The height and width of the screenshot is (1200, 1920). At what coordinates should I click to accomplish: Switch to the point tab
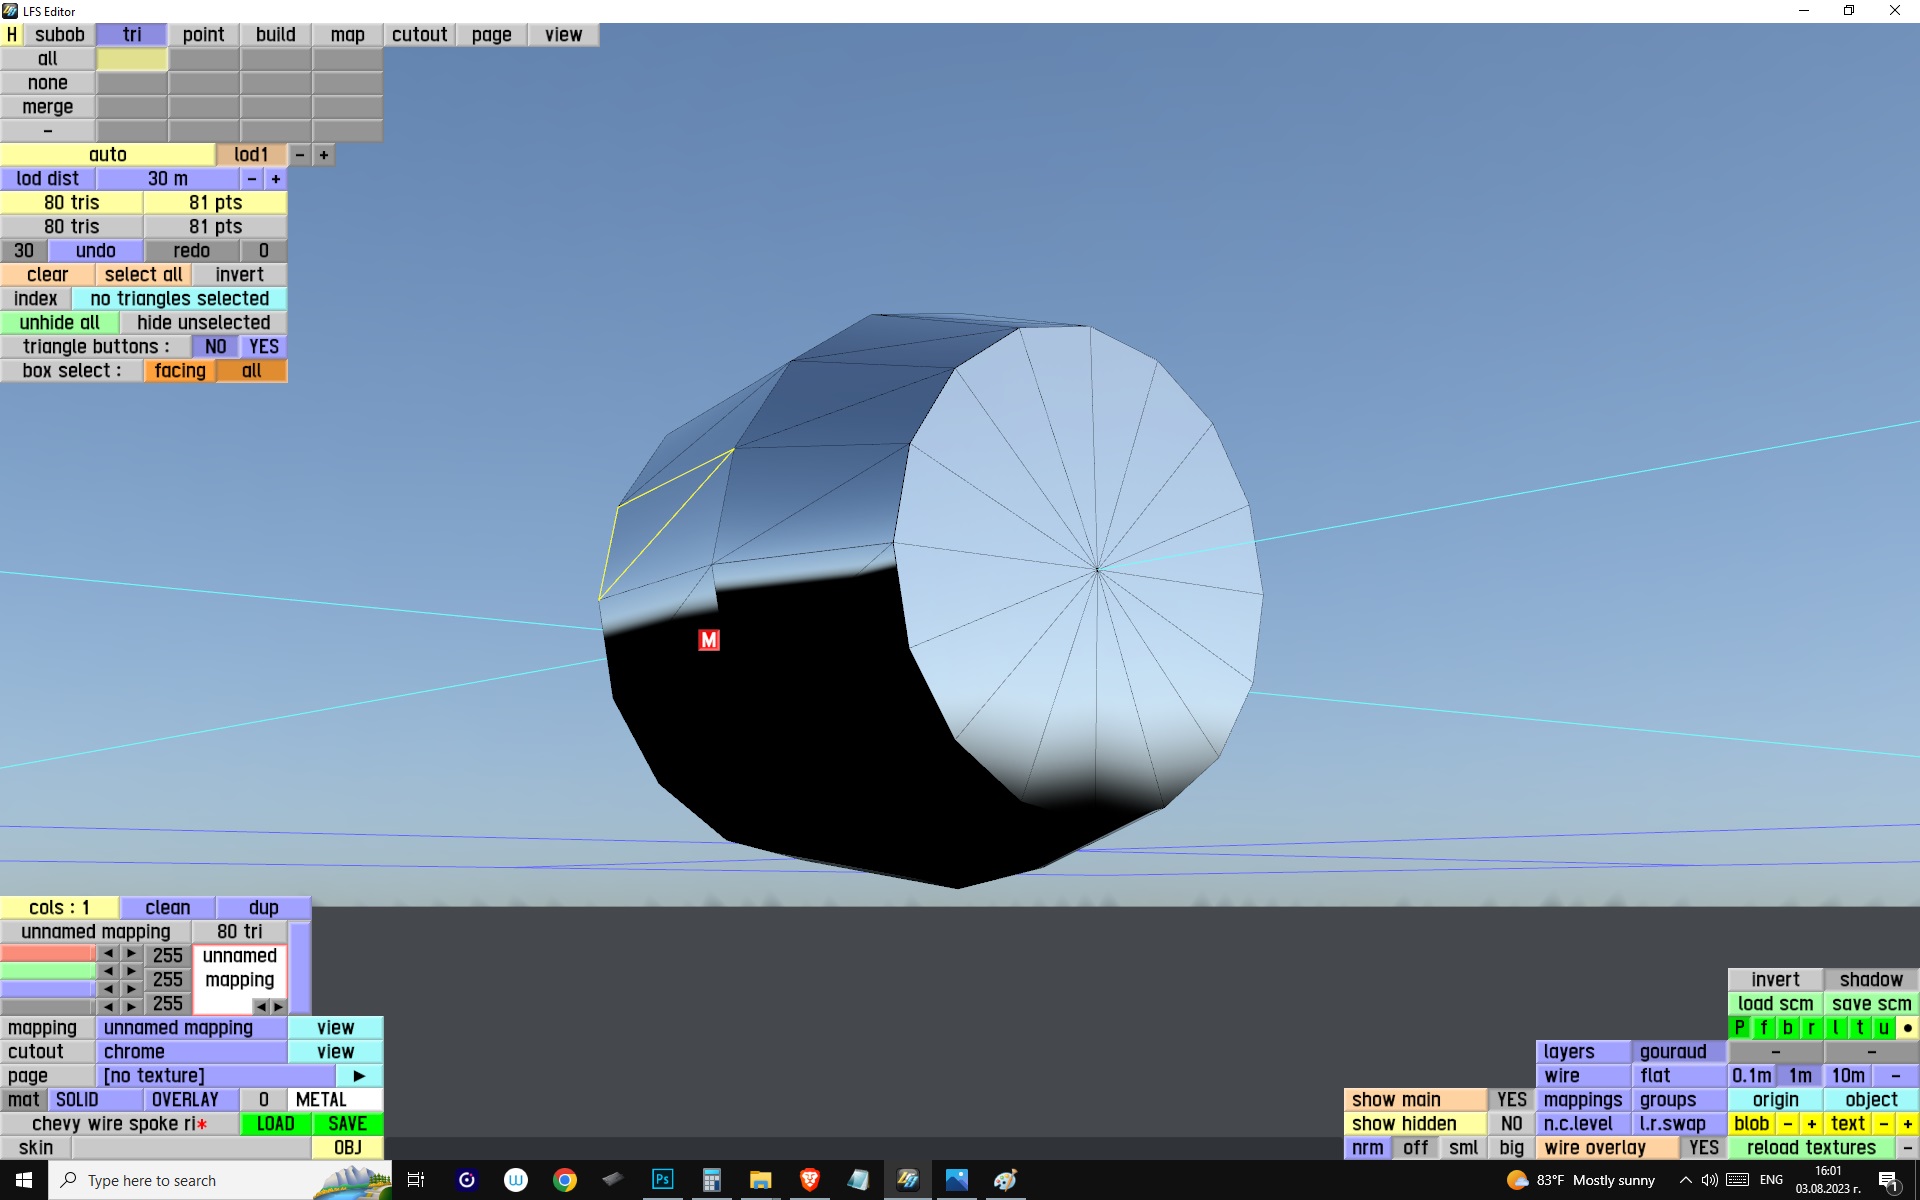click(x=203, y=35)
